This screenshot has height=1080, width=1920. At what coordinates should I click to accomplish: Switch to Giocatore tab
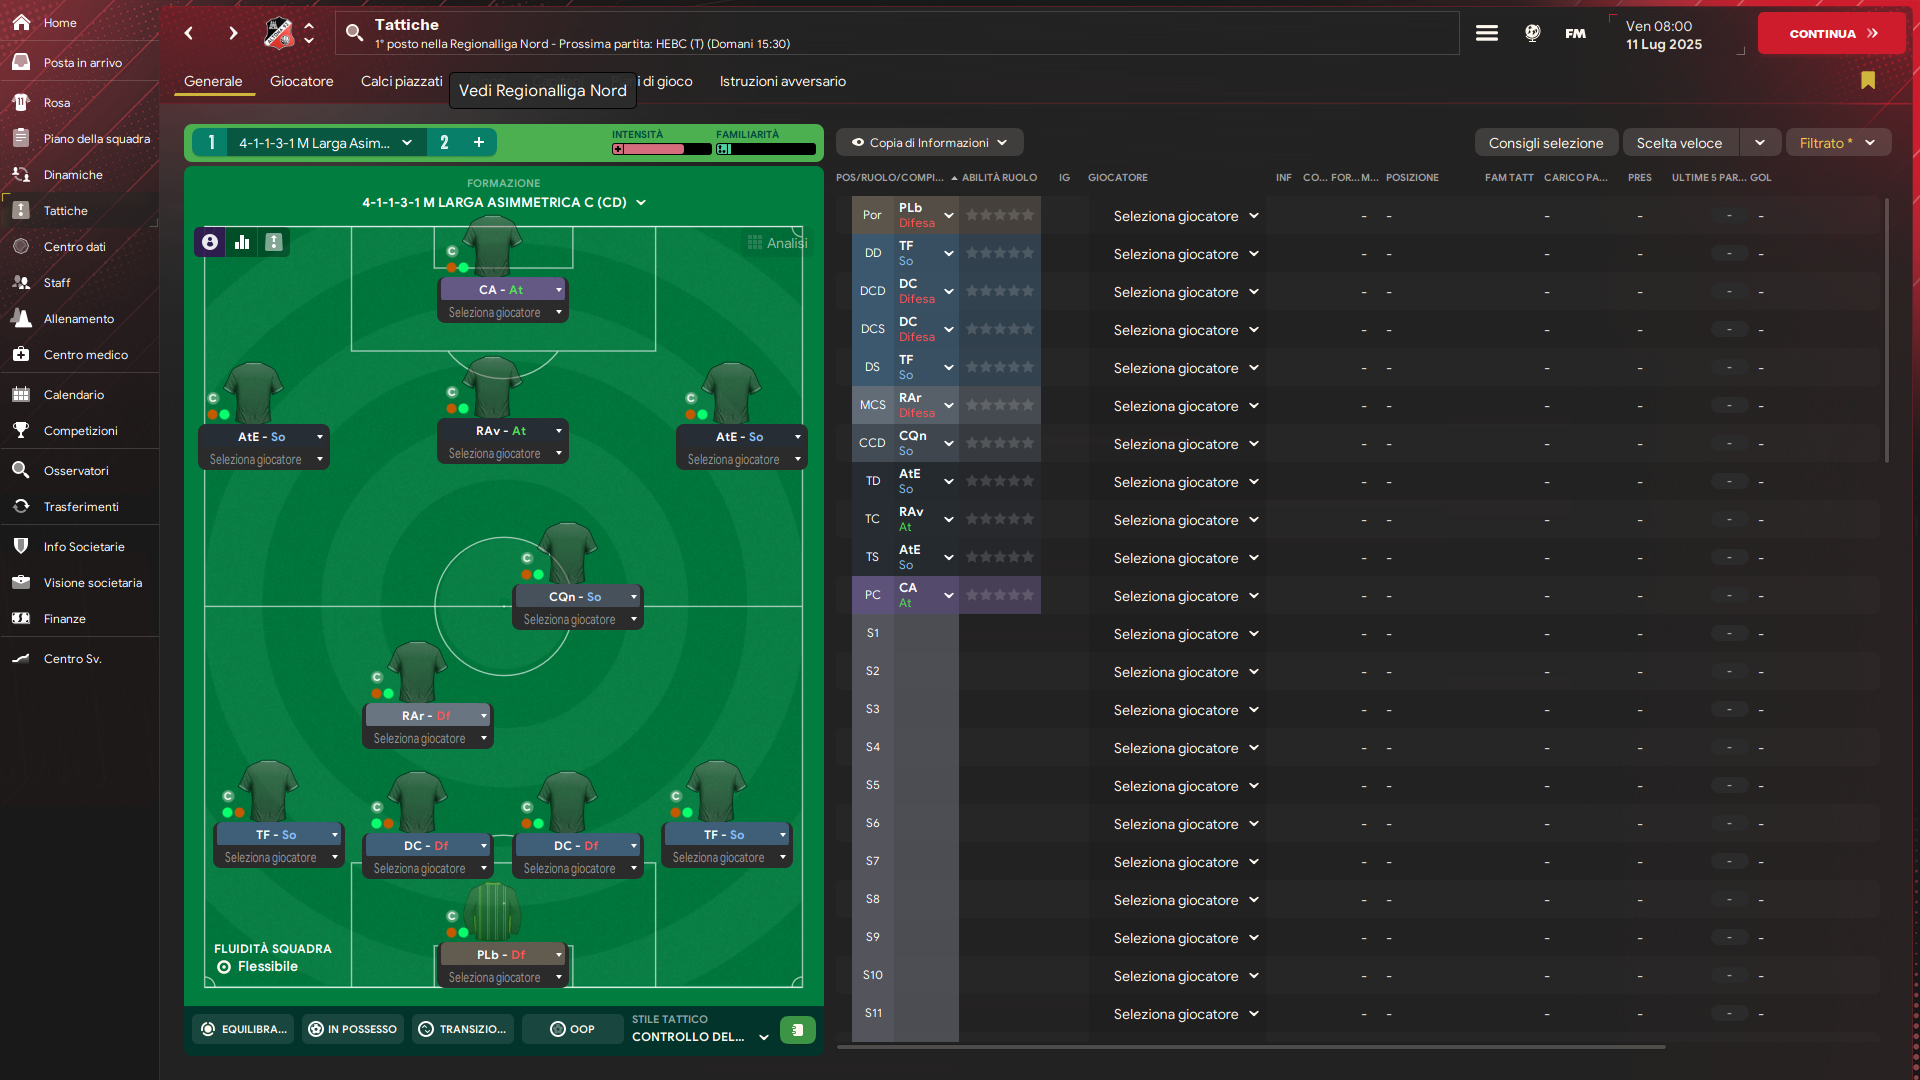[301, 81]
